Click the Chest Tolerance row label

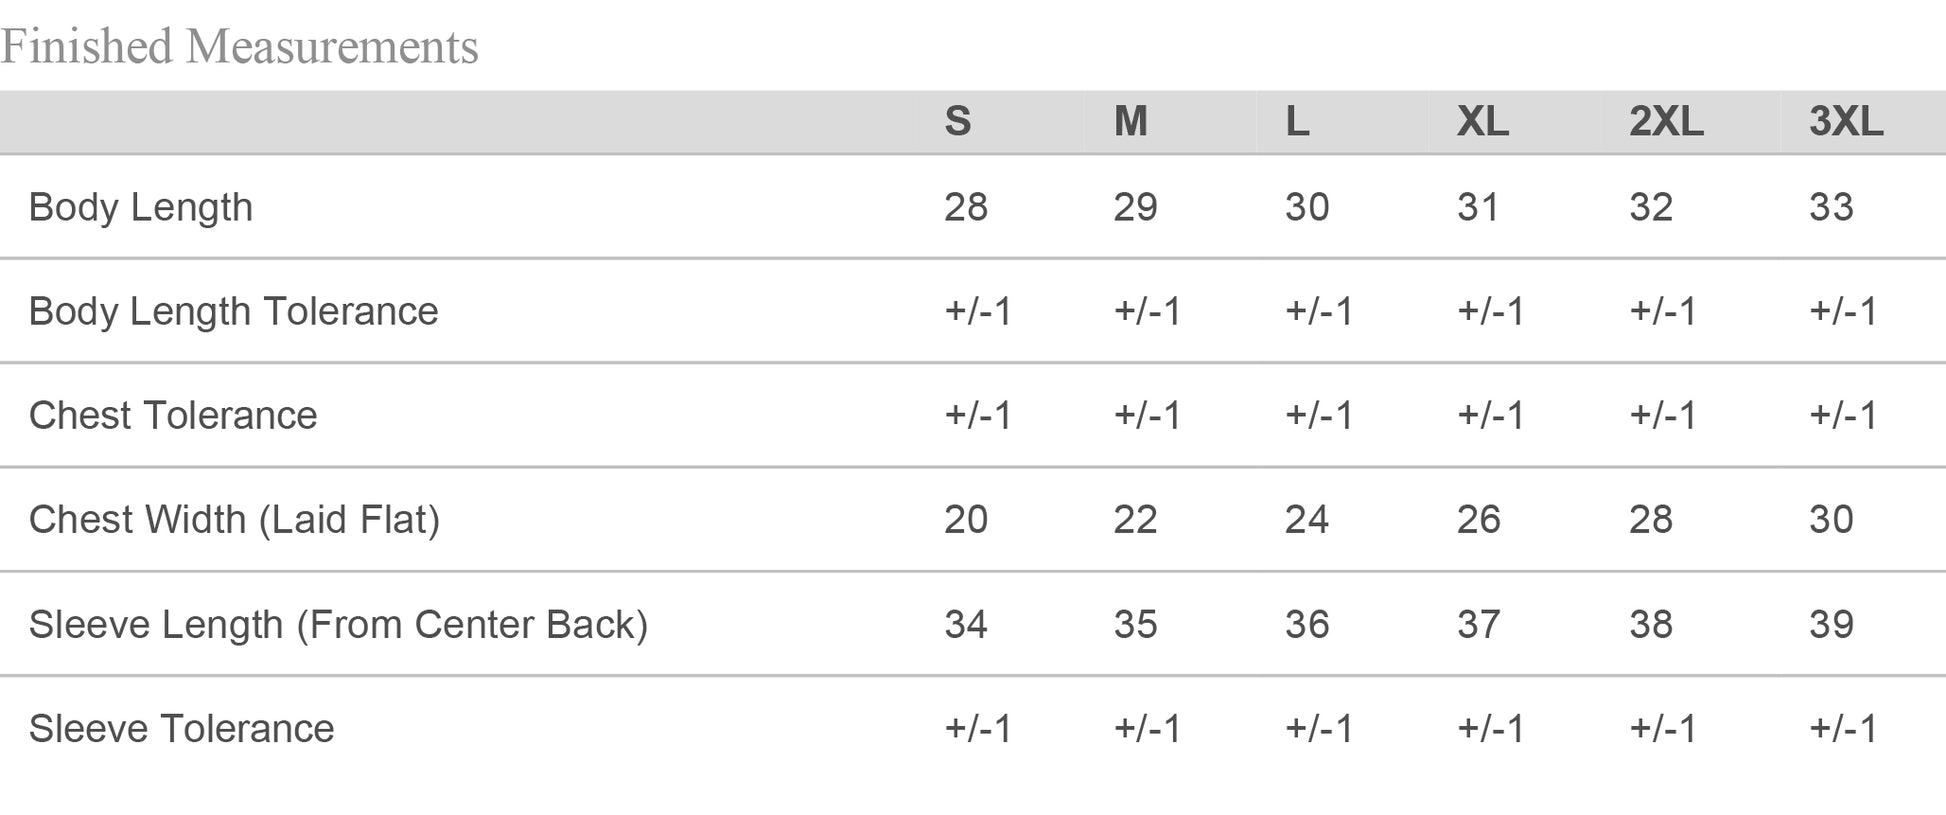click(173, 415)
